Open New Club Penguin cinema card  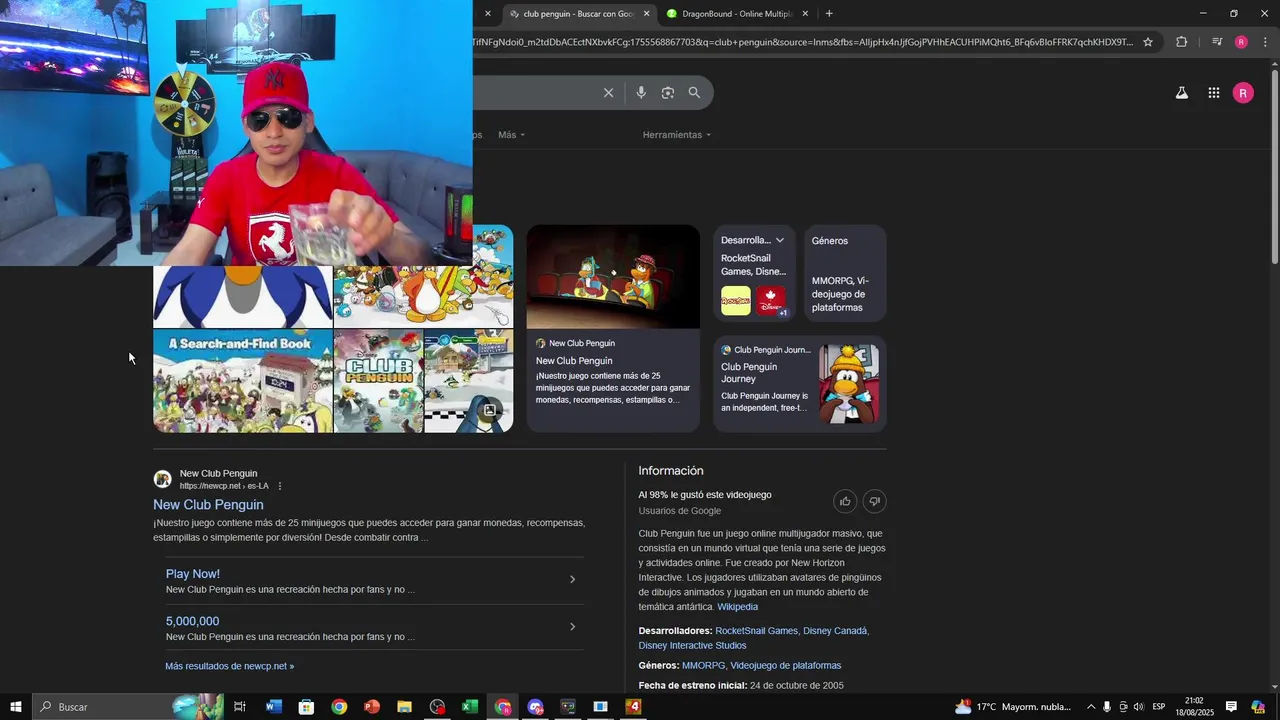click(x=613, y=328)
